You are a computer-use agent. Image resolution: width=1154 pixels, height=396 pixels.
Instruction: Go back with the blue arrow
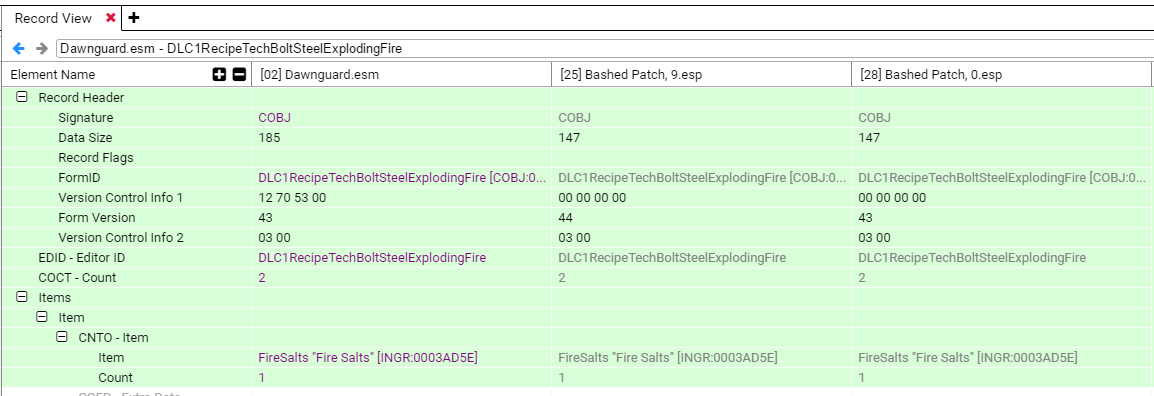click(19, 49)
